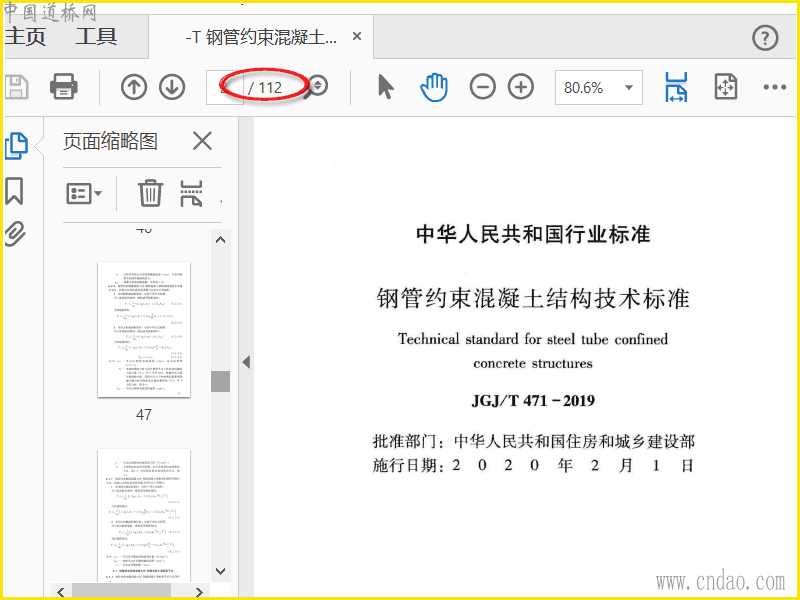800x600 pixels.
Task: Select page 47 thumbnail
Action: click(144, 330)
